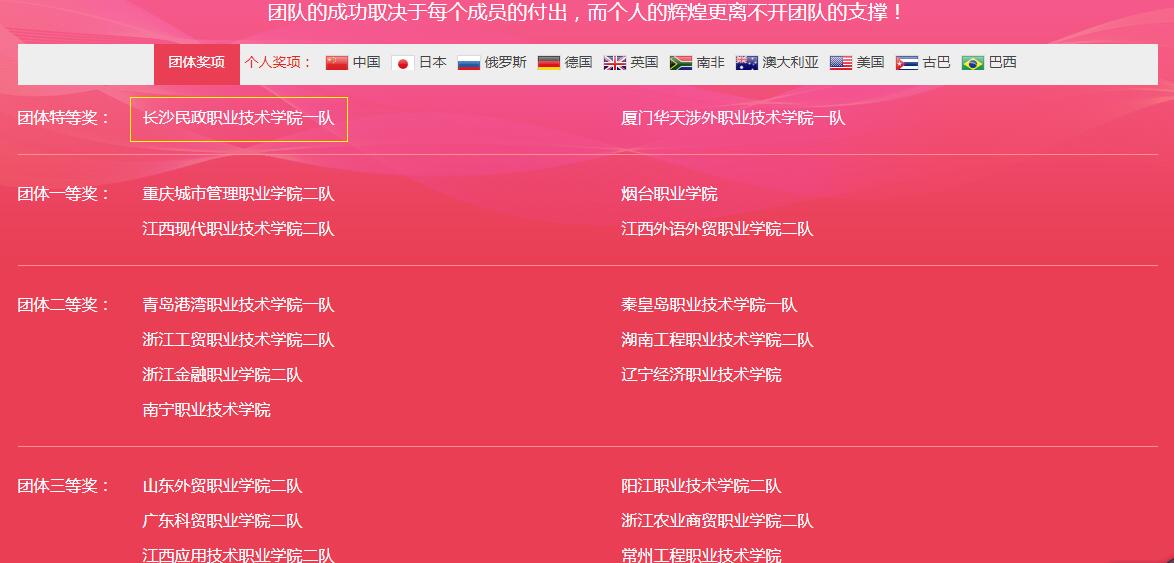Open 南宁职业技术学院 team link

point(206,410)
